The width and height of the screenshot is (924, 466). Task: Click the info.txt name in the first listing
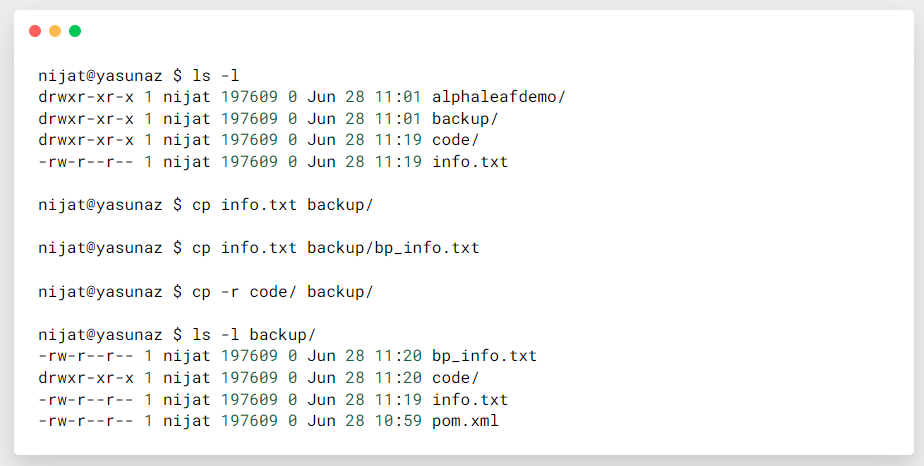coord(470,161)
